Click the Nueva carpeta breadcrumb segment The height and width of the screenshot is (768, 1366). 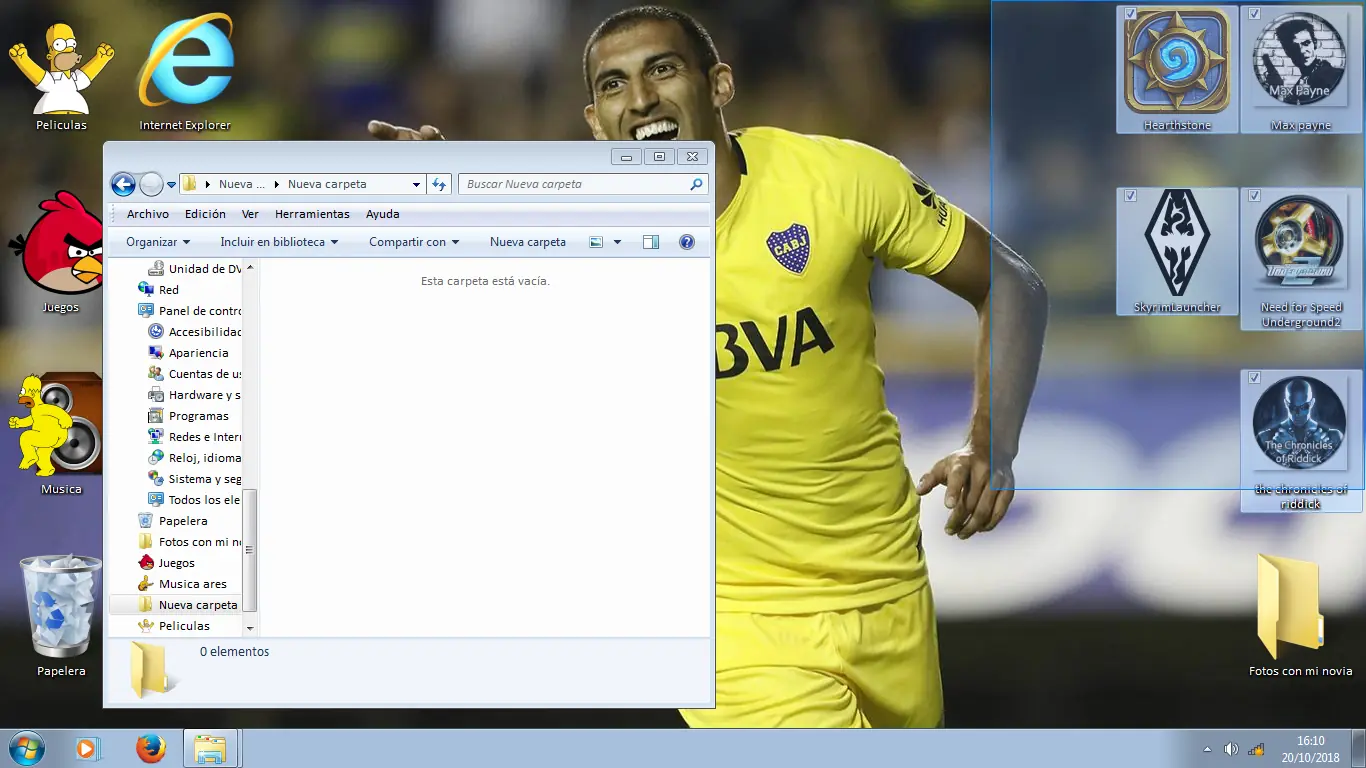pos(327,184)
